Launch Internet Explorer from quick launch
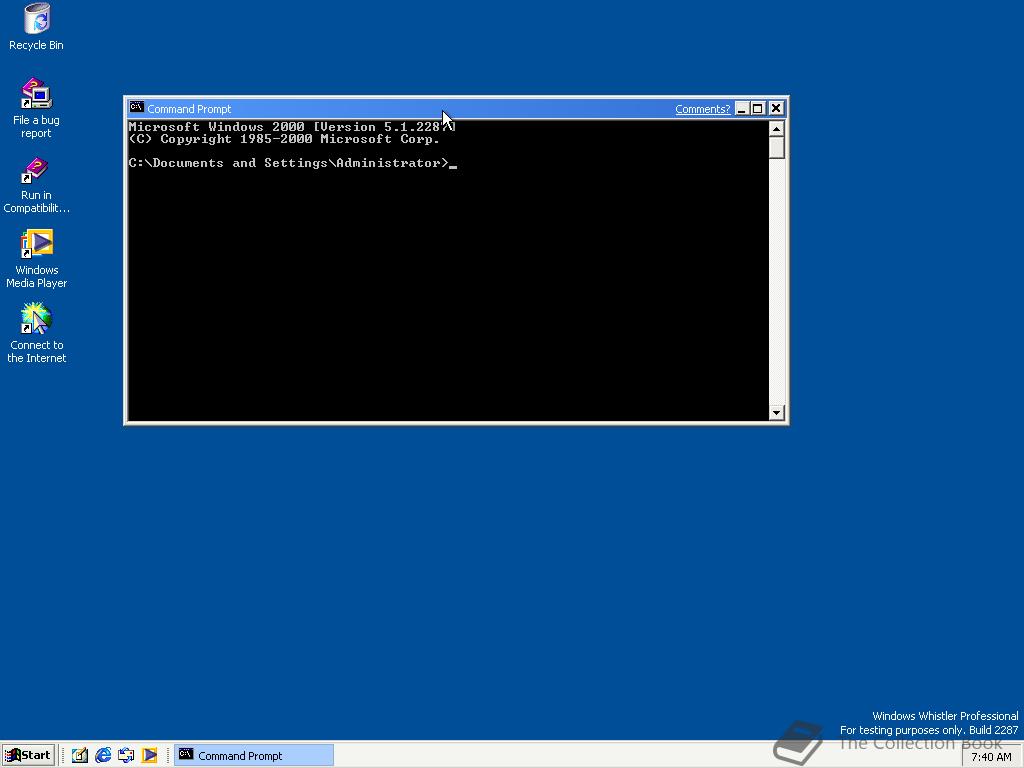The image size is (1024, 768). click(103, 756)
